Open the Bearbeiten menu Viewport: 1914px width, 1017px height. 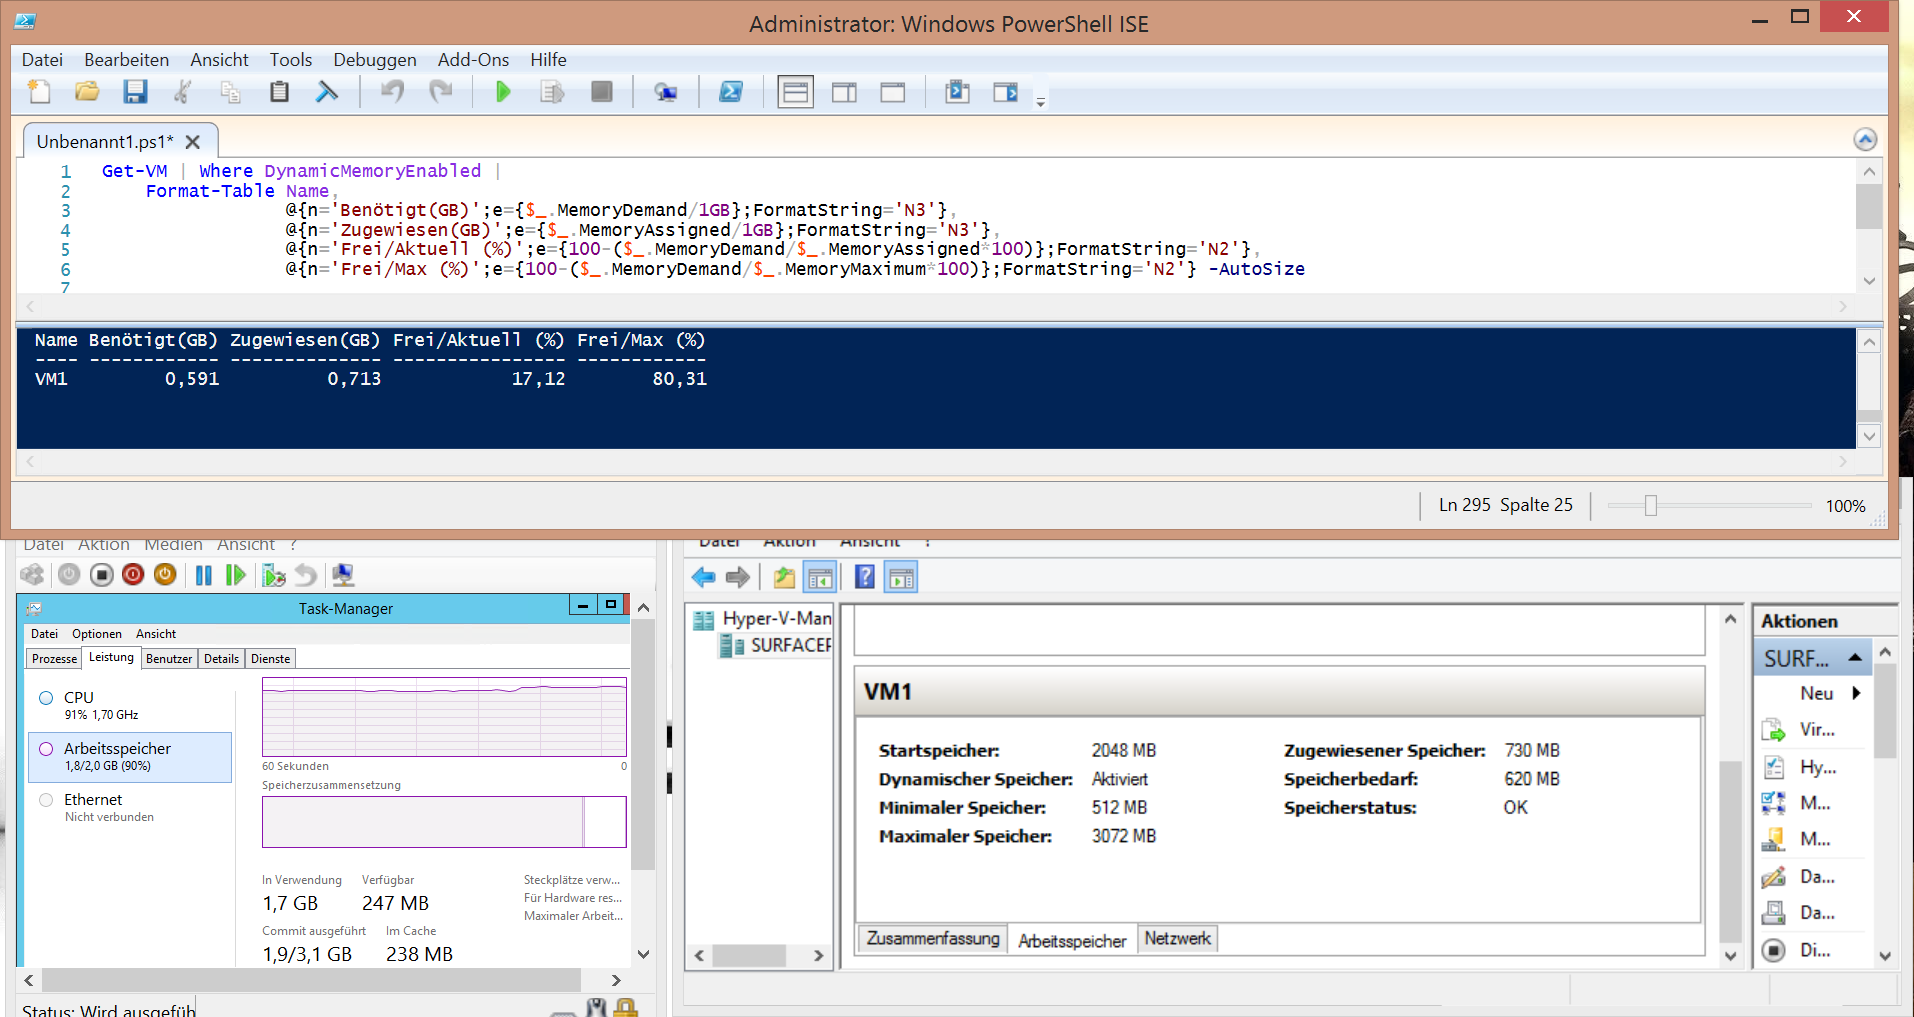click(126, 60)
